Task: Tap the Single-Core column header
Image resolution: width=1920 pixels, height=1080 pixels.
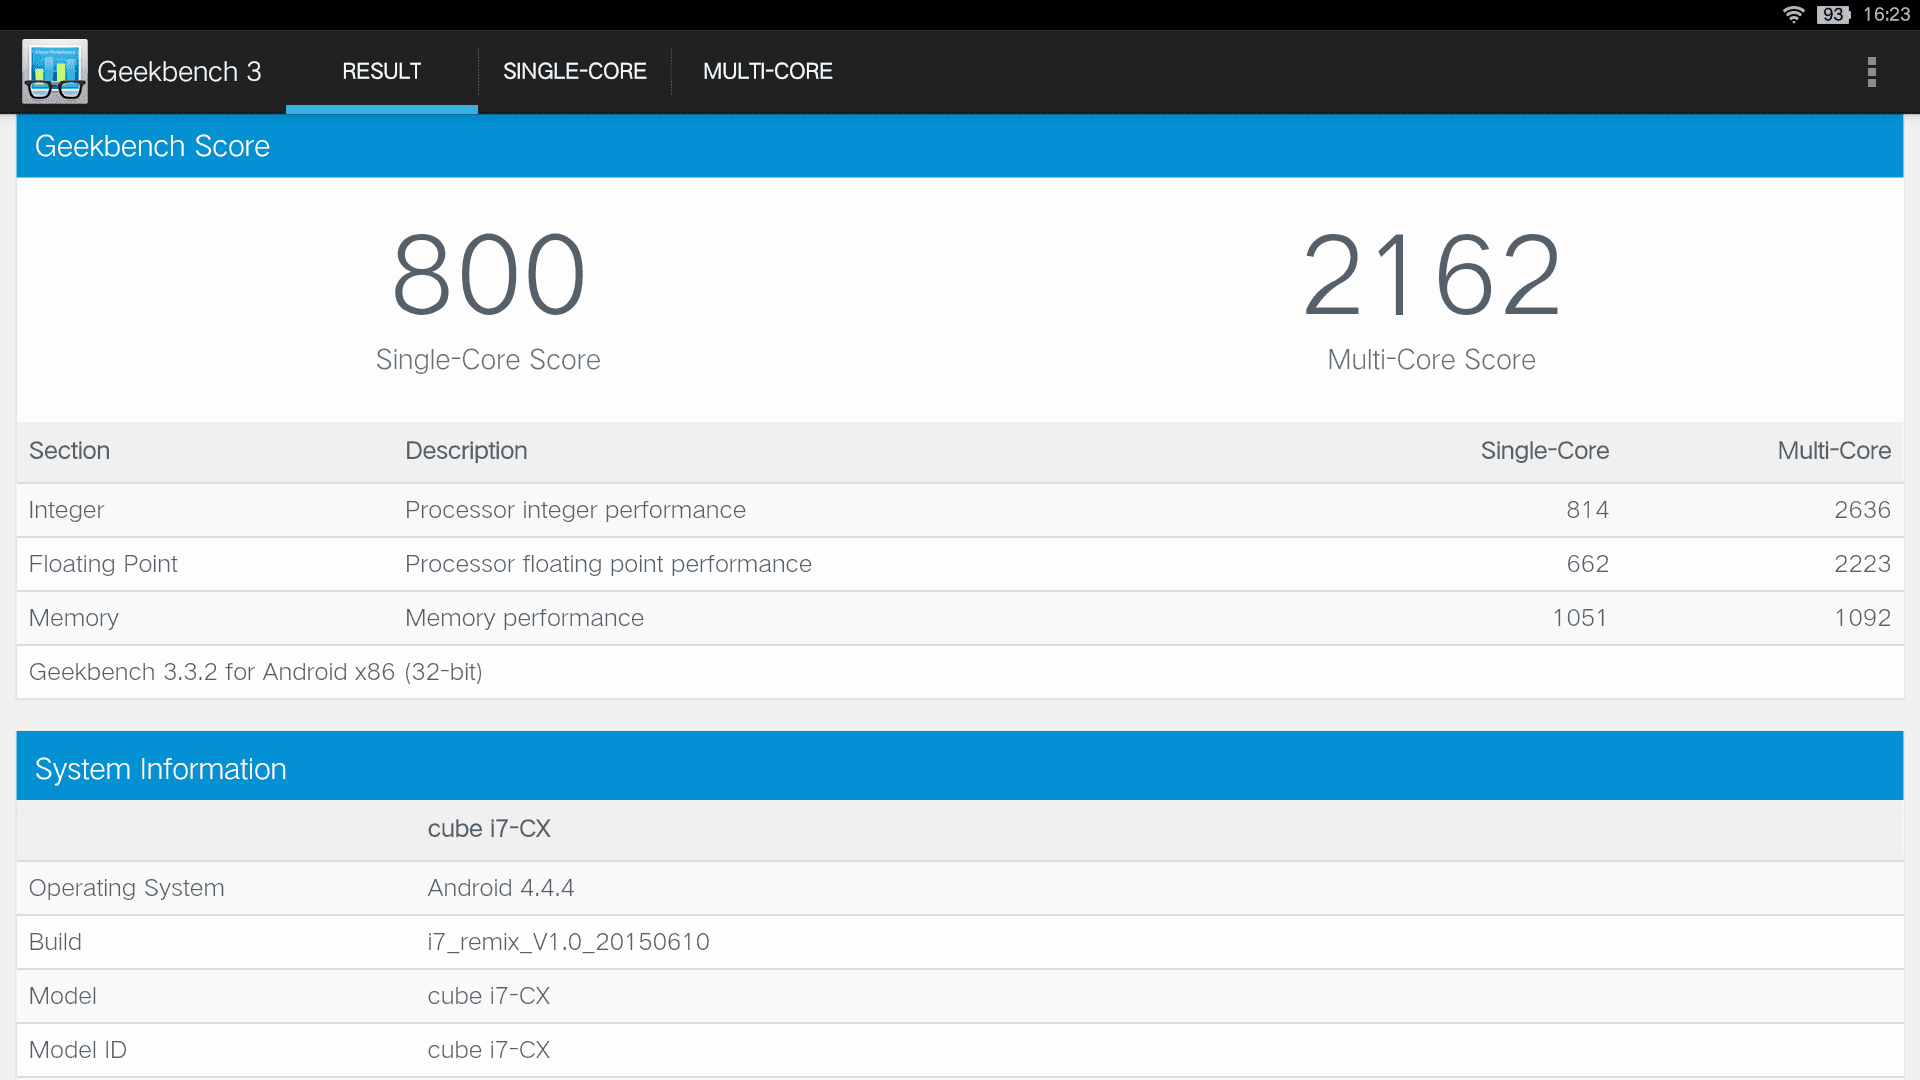Action: (1544, 451)
